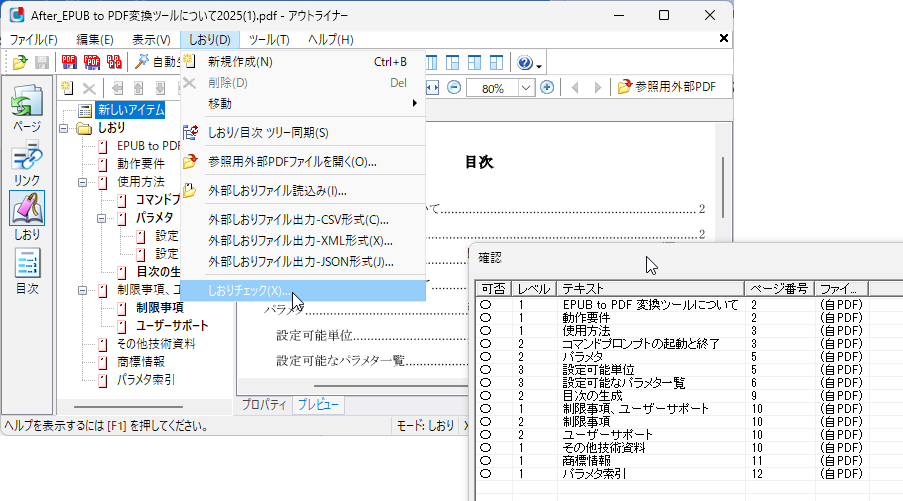
Task: Choose 新規作成(N) from the しおり menu
Action: [303, 62]
